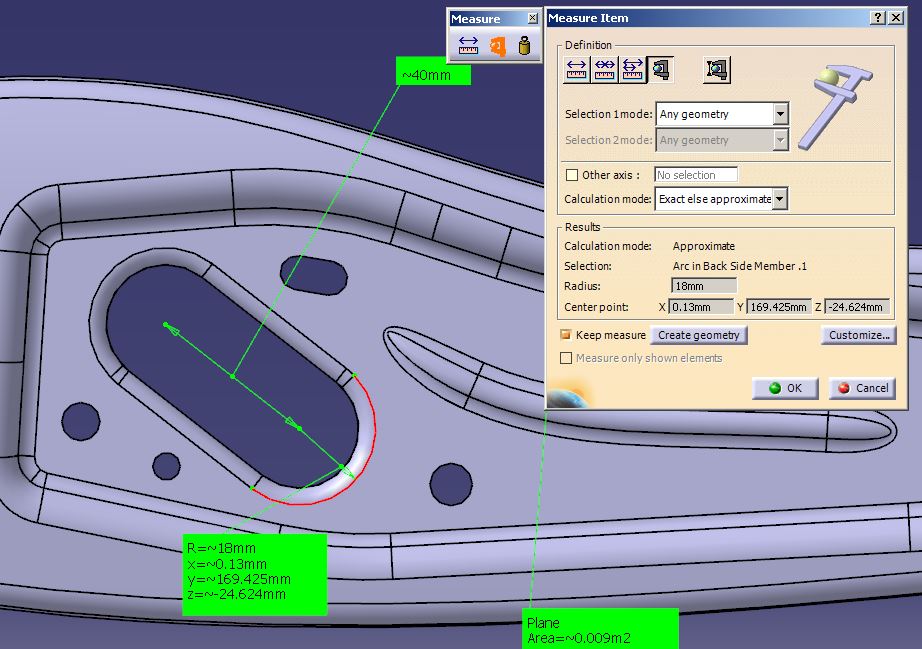
Task: Enable Measure only shown elements
Action: pyautogui.click(x=567, y=358)
